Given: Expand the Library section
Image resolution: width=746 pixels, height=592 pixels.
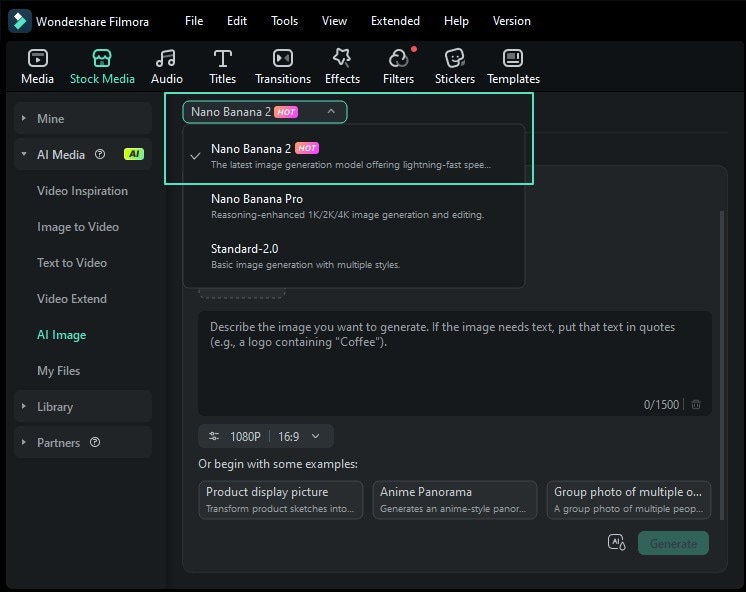Looking at the screenshot, I should [x=83, y=406].
